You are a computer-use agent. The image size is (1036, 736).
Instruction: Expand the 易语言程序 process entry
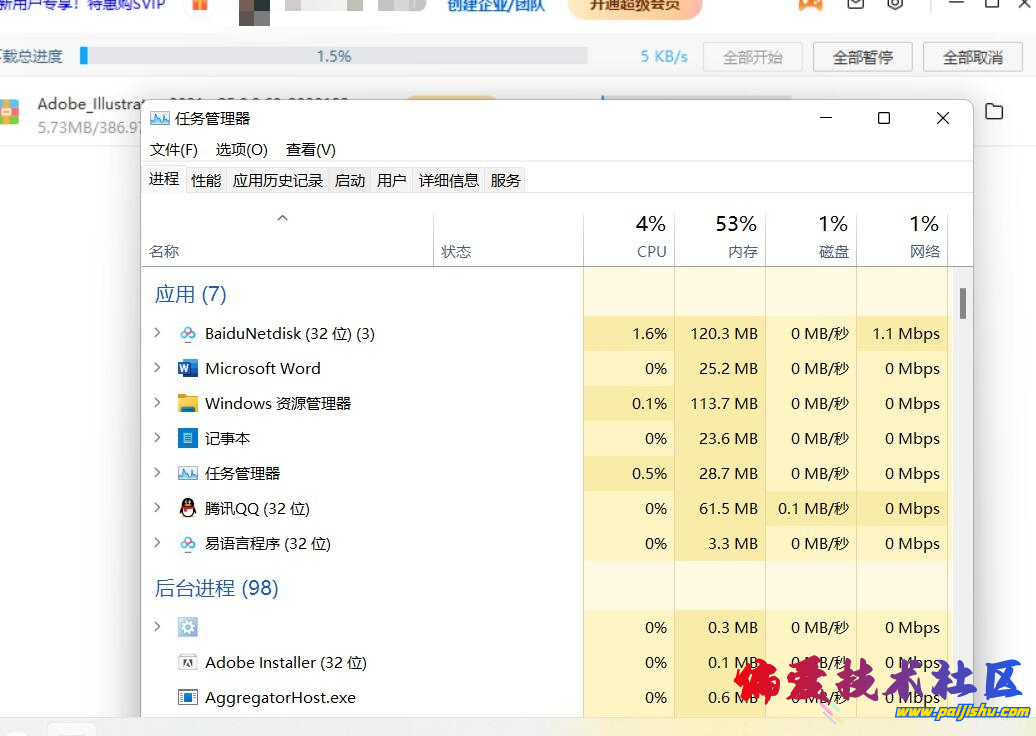[x=158, y=543]
